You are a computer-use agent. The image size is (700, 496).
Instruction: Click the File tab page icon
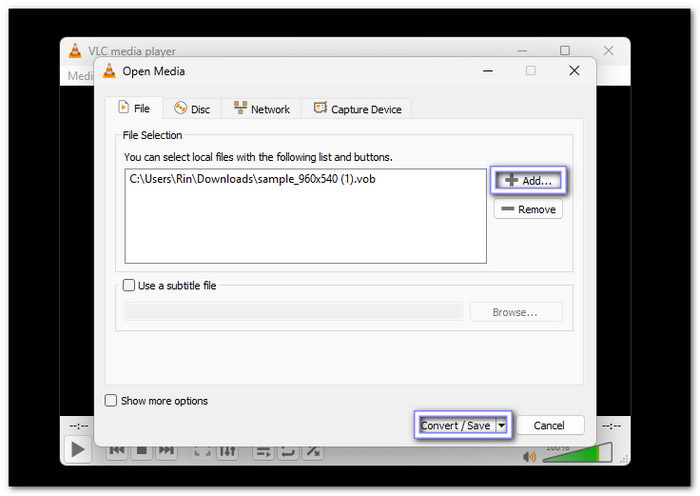[123, 108]
